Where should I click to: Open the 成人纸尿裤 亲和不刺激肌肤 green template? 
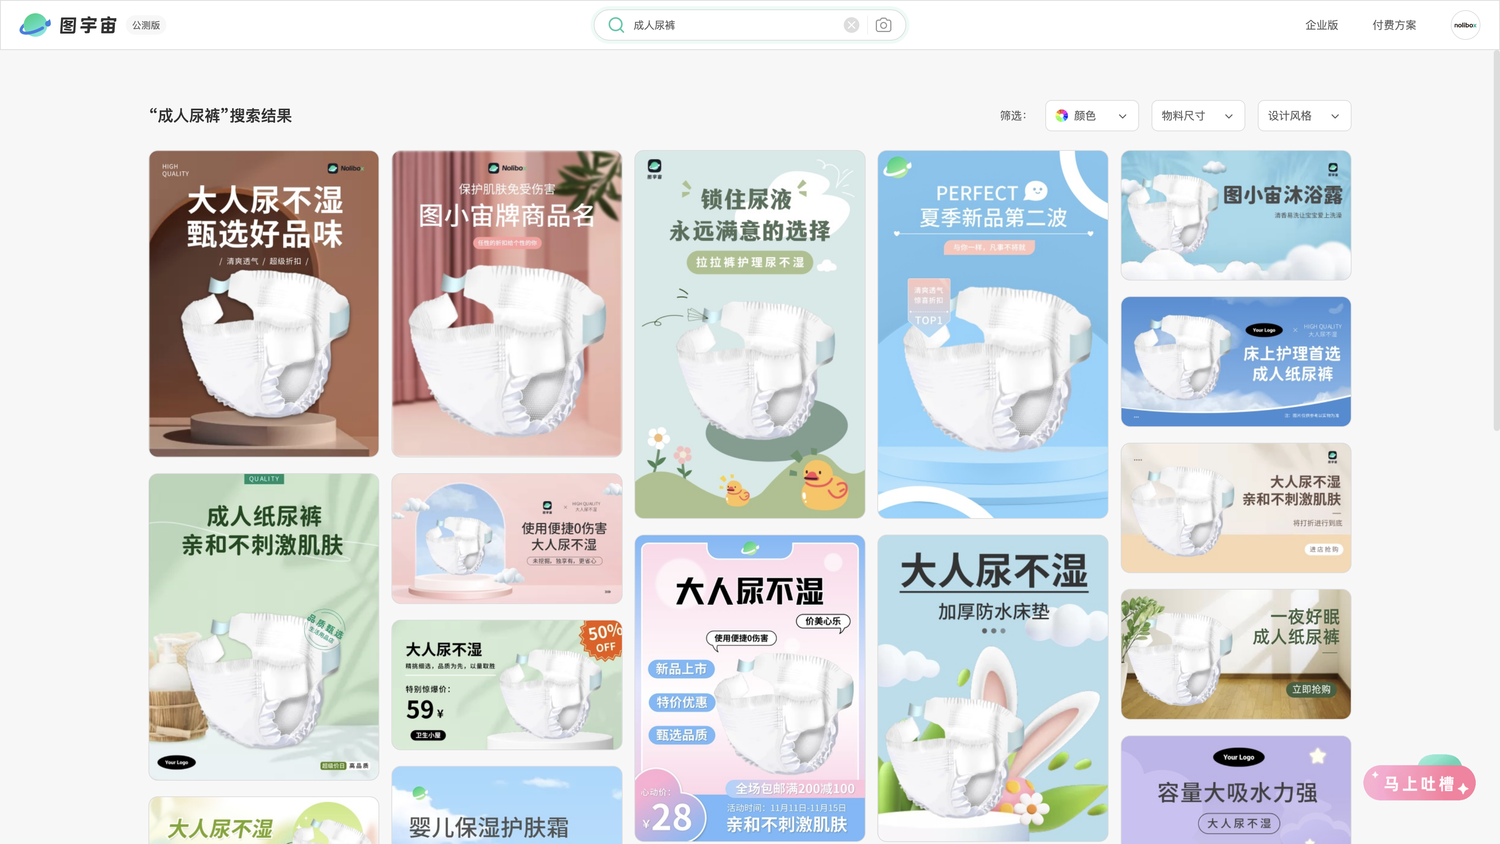click(264, 627)
